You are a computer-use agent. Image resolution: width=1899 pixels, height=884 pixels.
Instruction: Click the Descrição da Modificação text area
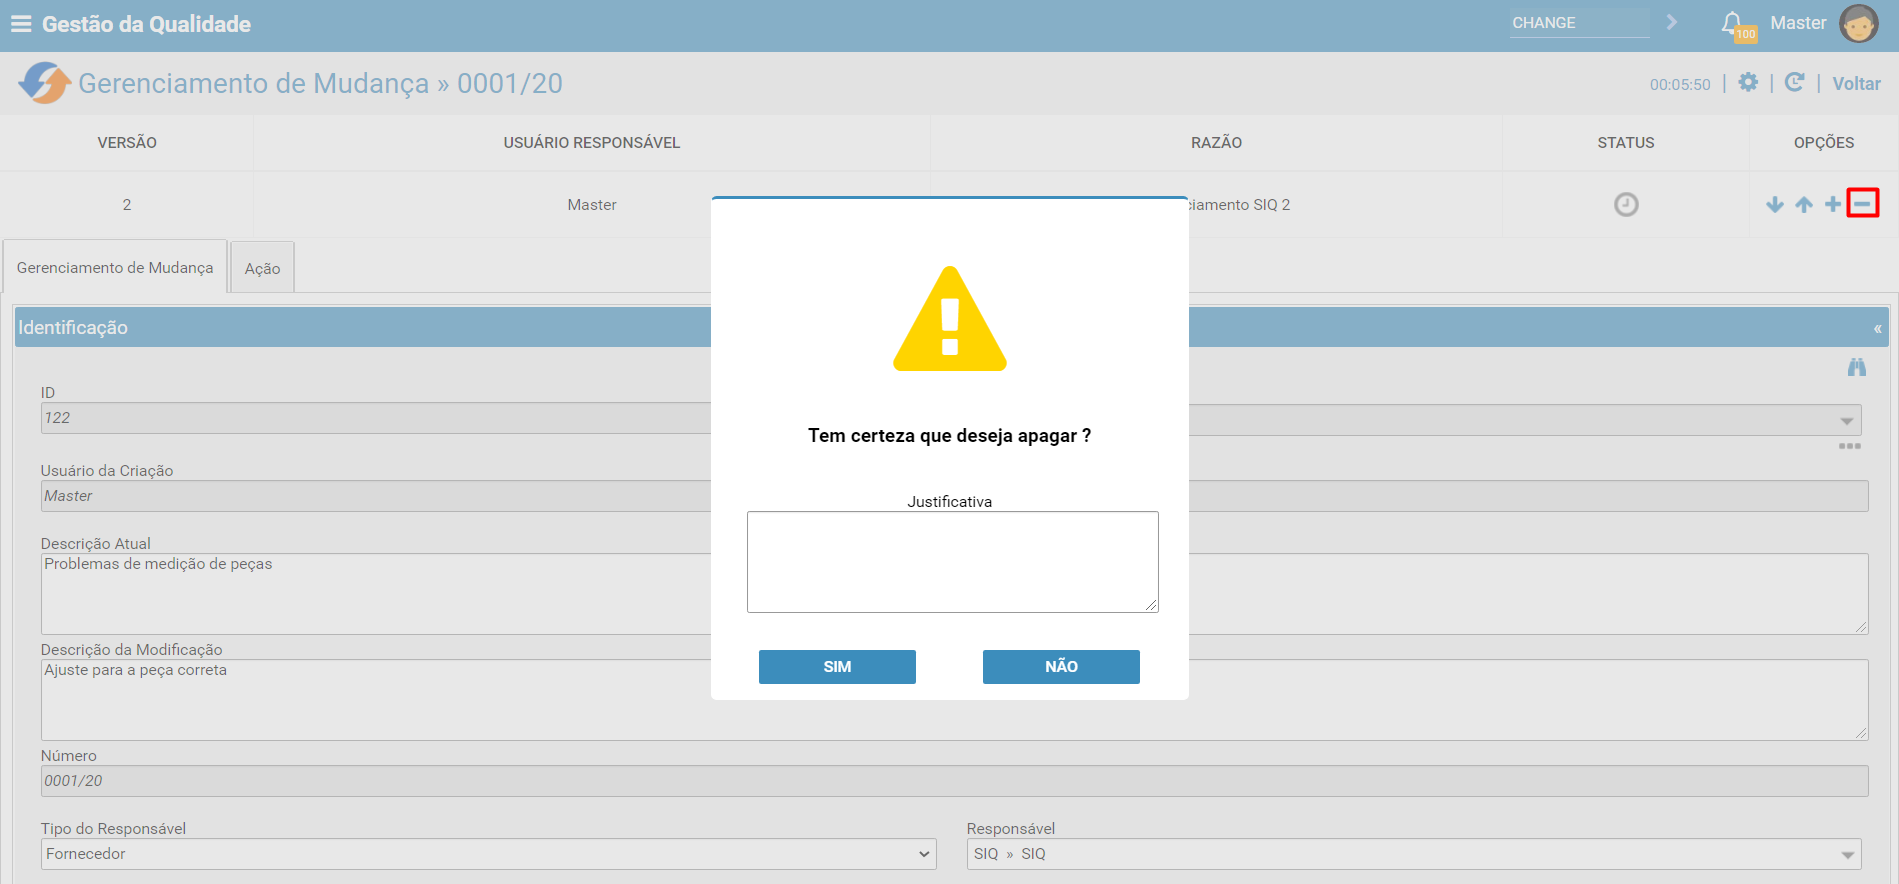(x=954, y=700)
